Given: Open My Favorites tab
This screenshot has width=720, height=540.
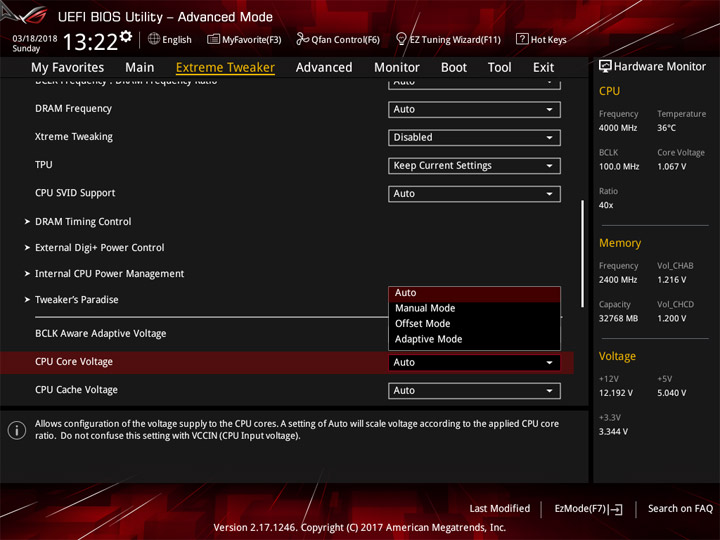Looking at the screenshot, I should [x=68, y=68].
